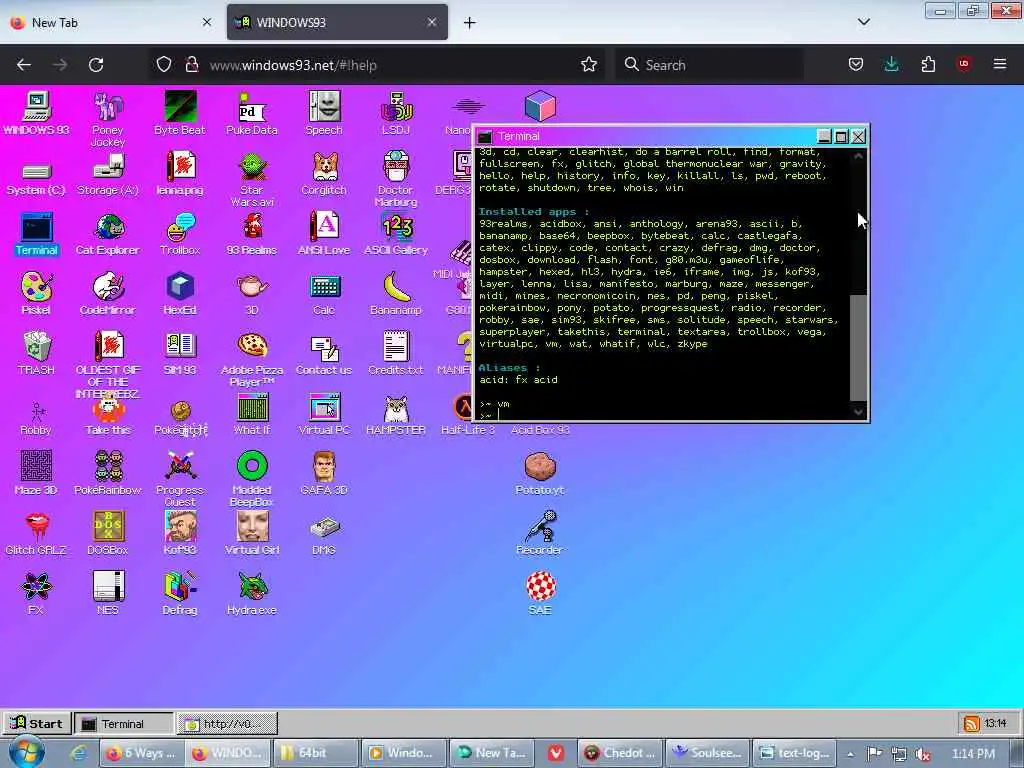1024x768 pixels.
Task: Open CodeMirror editor icon
Action: pyautogui.click(x=108, y=293)
